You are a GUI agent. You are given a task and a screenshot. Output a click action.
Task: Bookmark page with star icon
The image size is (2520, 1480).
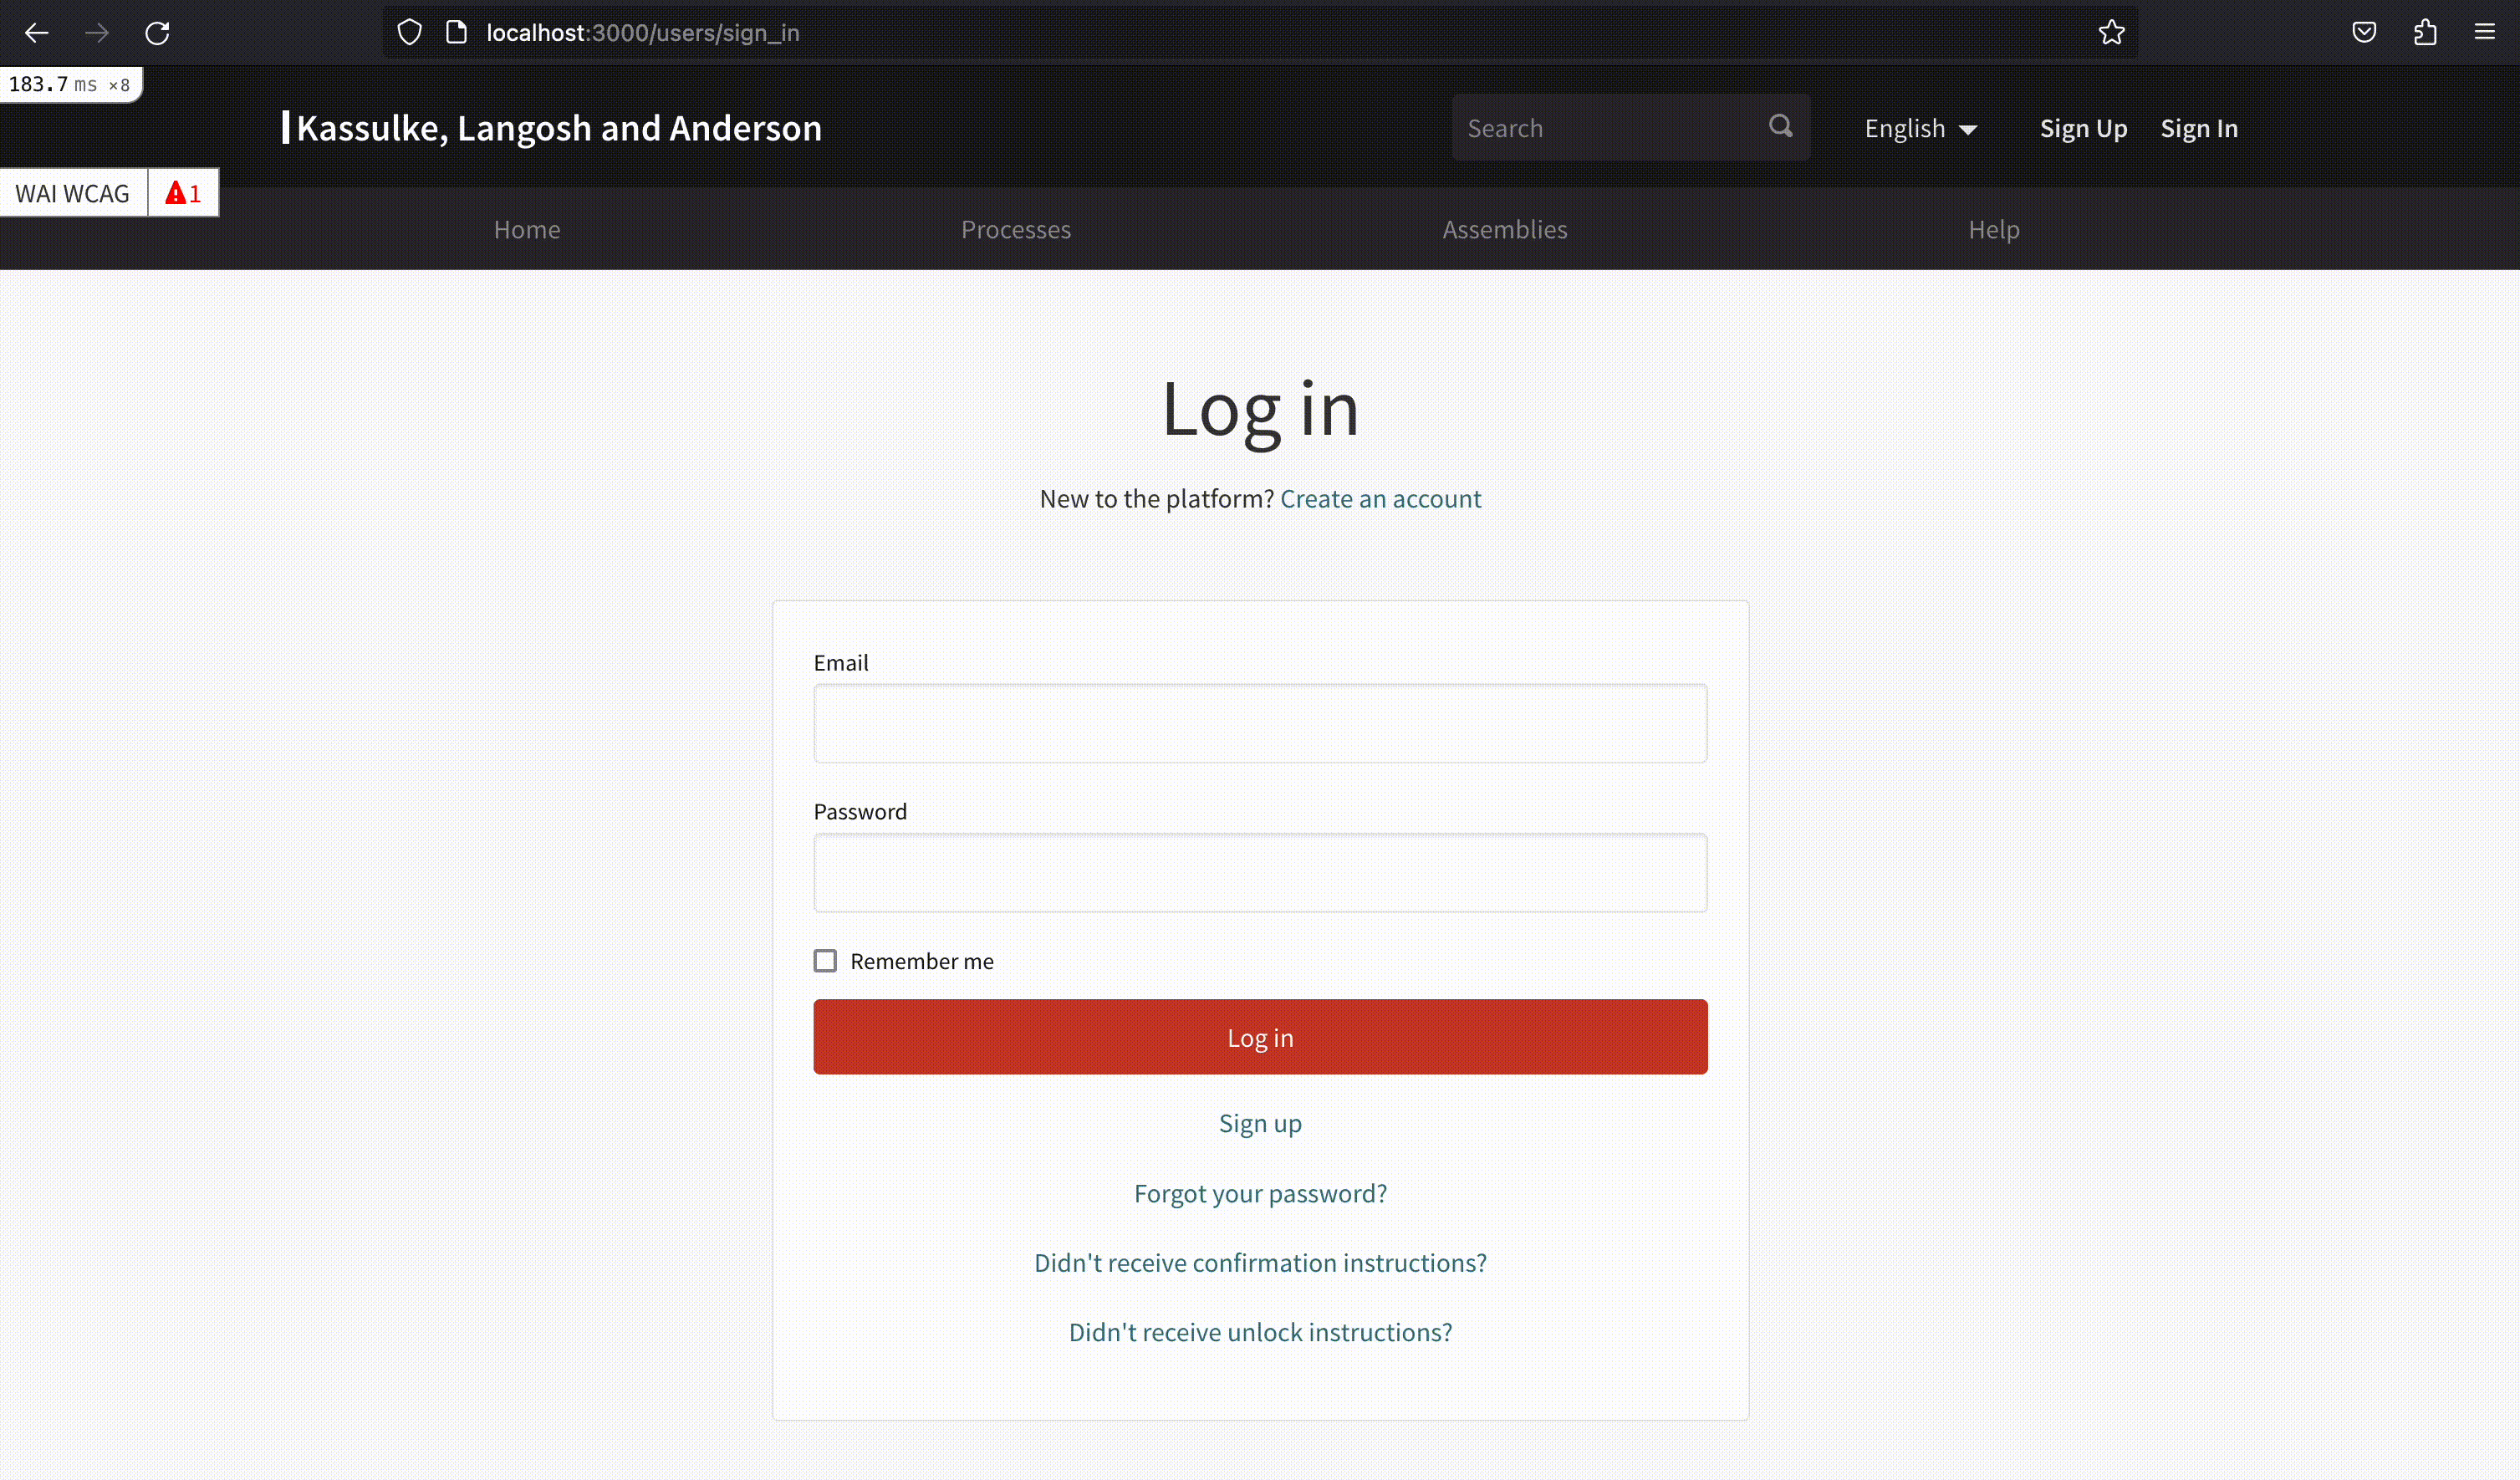coord(2111,33)
